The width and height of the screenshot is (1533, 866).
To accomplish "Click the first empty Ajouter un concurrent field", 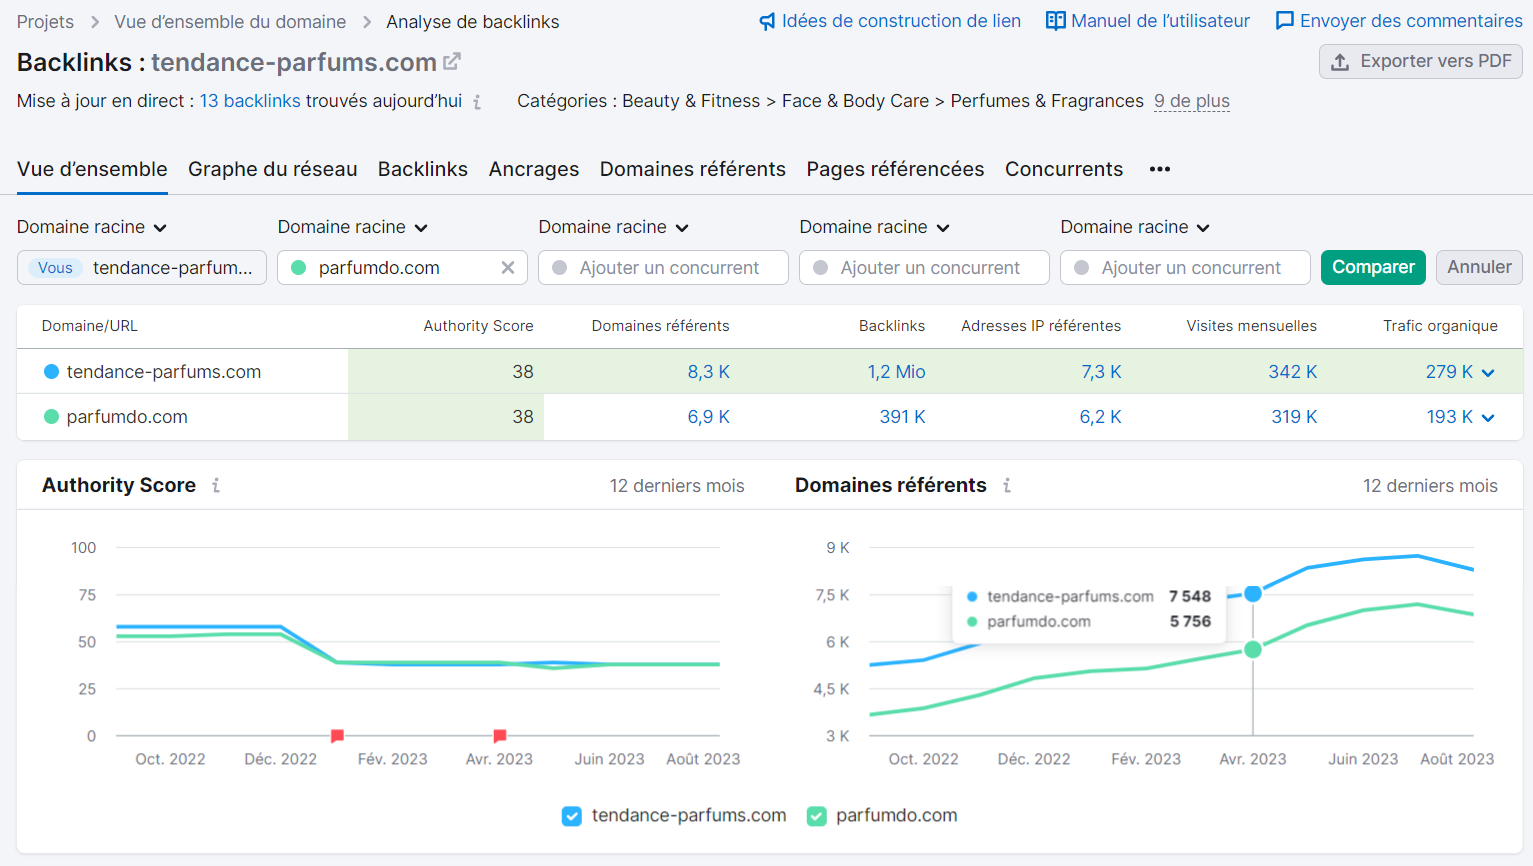I will 663,267.
